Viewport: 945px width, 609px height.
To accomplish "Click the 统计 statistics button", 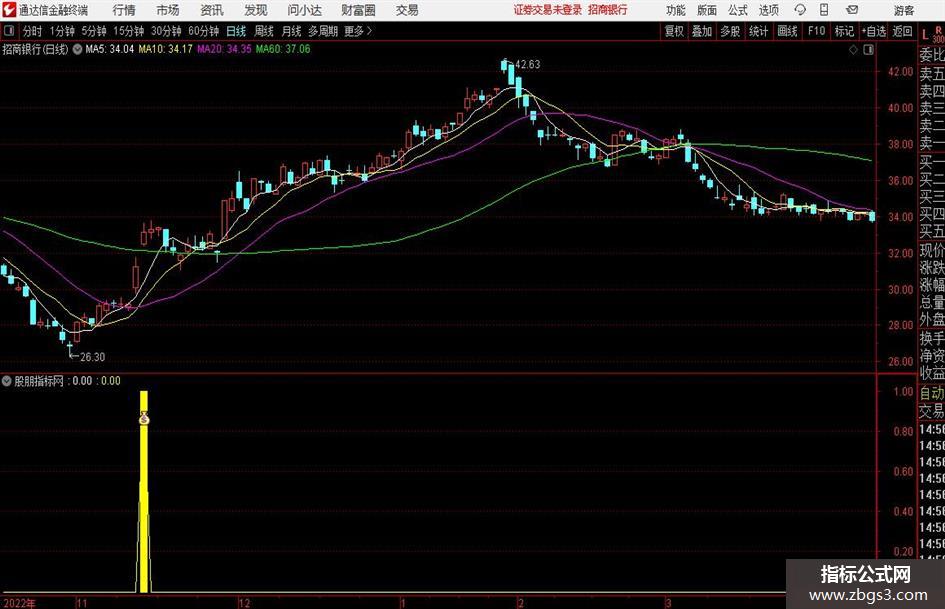I will pyautogui.click(x=758, y=31).
